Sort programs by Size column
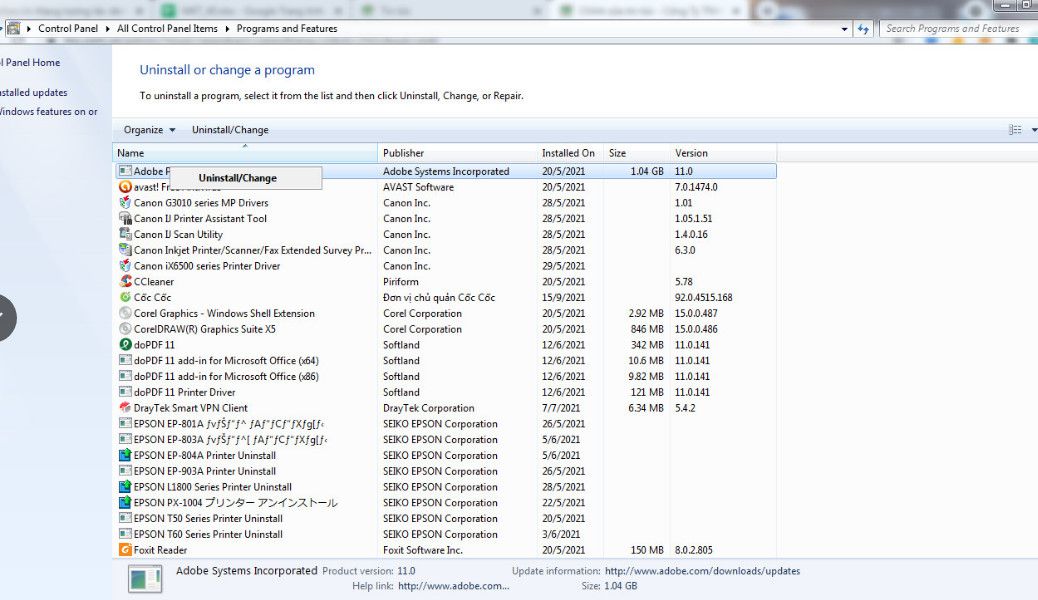This screenshot has width=1038, height=600. coord(637,153)
